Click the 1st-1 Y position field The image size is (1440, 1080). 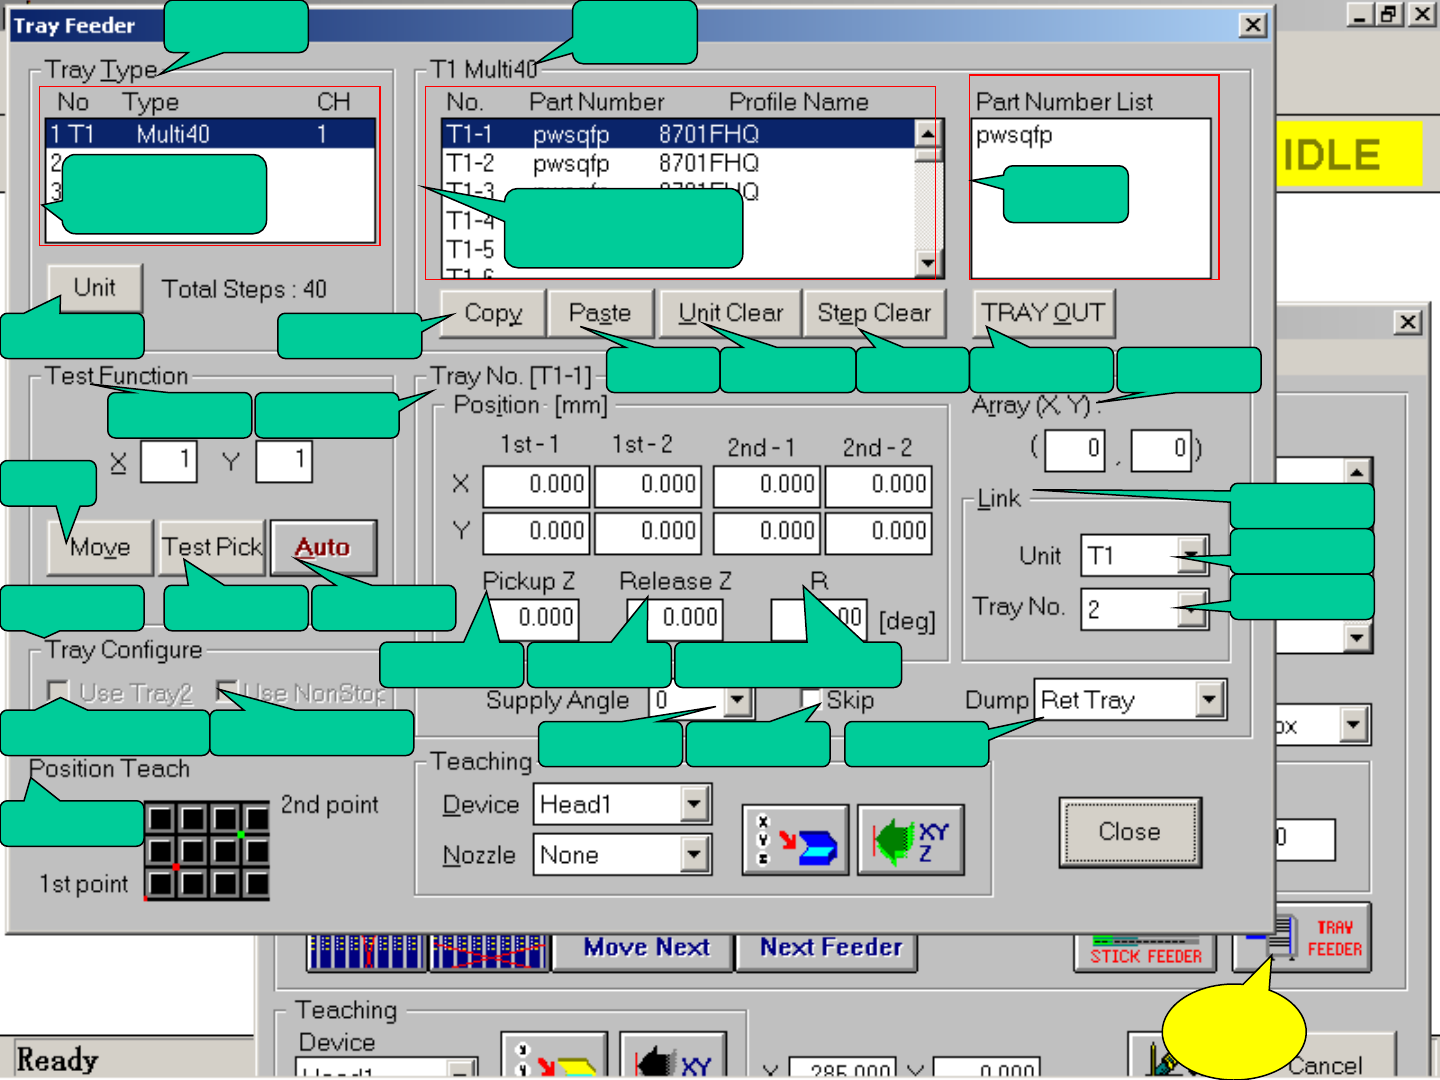coord(537,533)
